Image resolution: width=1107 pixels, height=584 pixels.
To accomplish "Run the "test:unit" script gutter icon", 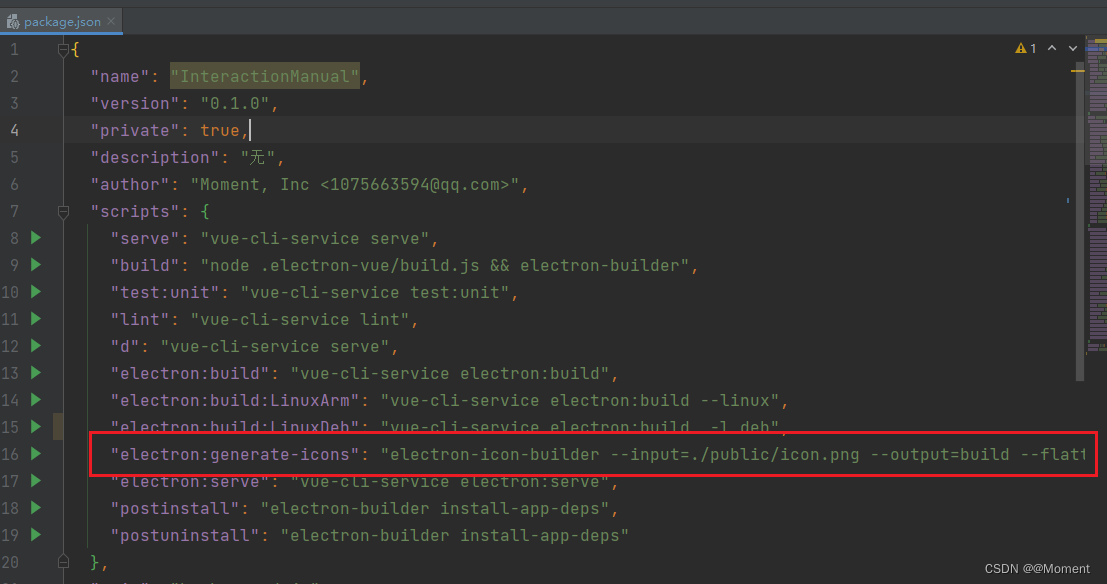I will tap(34, 292).
